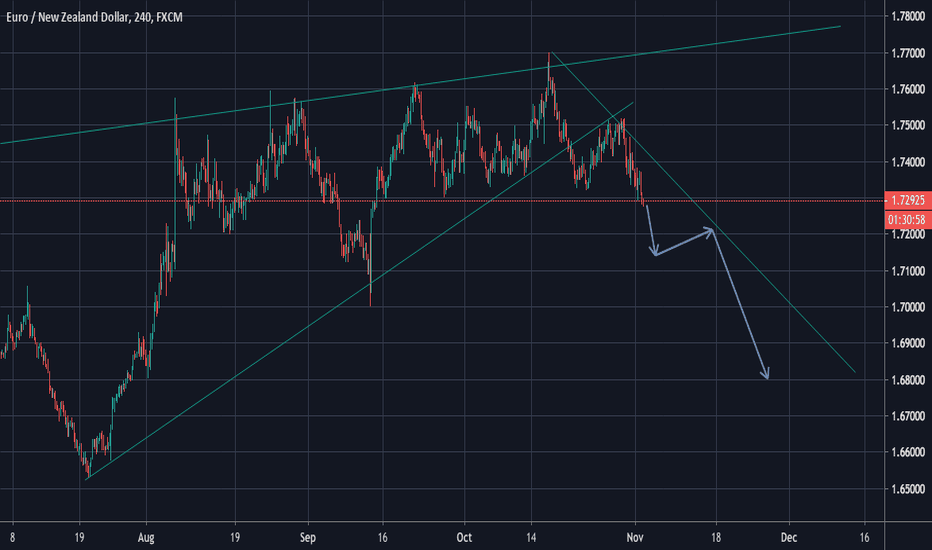Click the 1.69000 price axis label
This screenshot has width=932, height=550.
tap(908, 344)
